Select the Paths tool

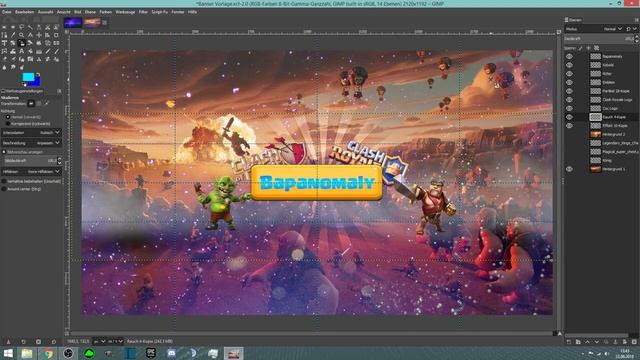(4, 35)
